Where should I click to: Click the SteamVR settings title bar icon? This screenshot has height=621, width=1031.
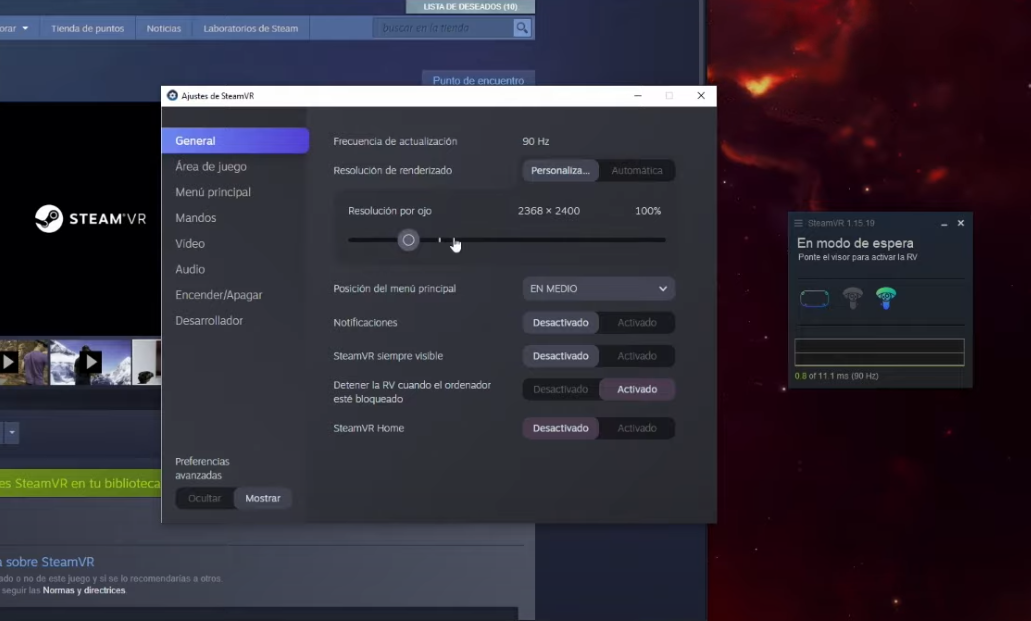[x=172, y=95]
